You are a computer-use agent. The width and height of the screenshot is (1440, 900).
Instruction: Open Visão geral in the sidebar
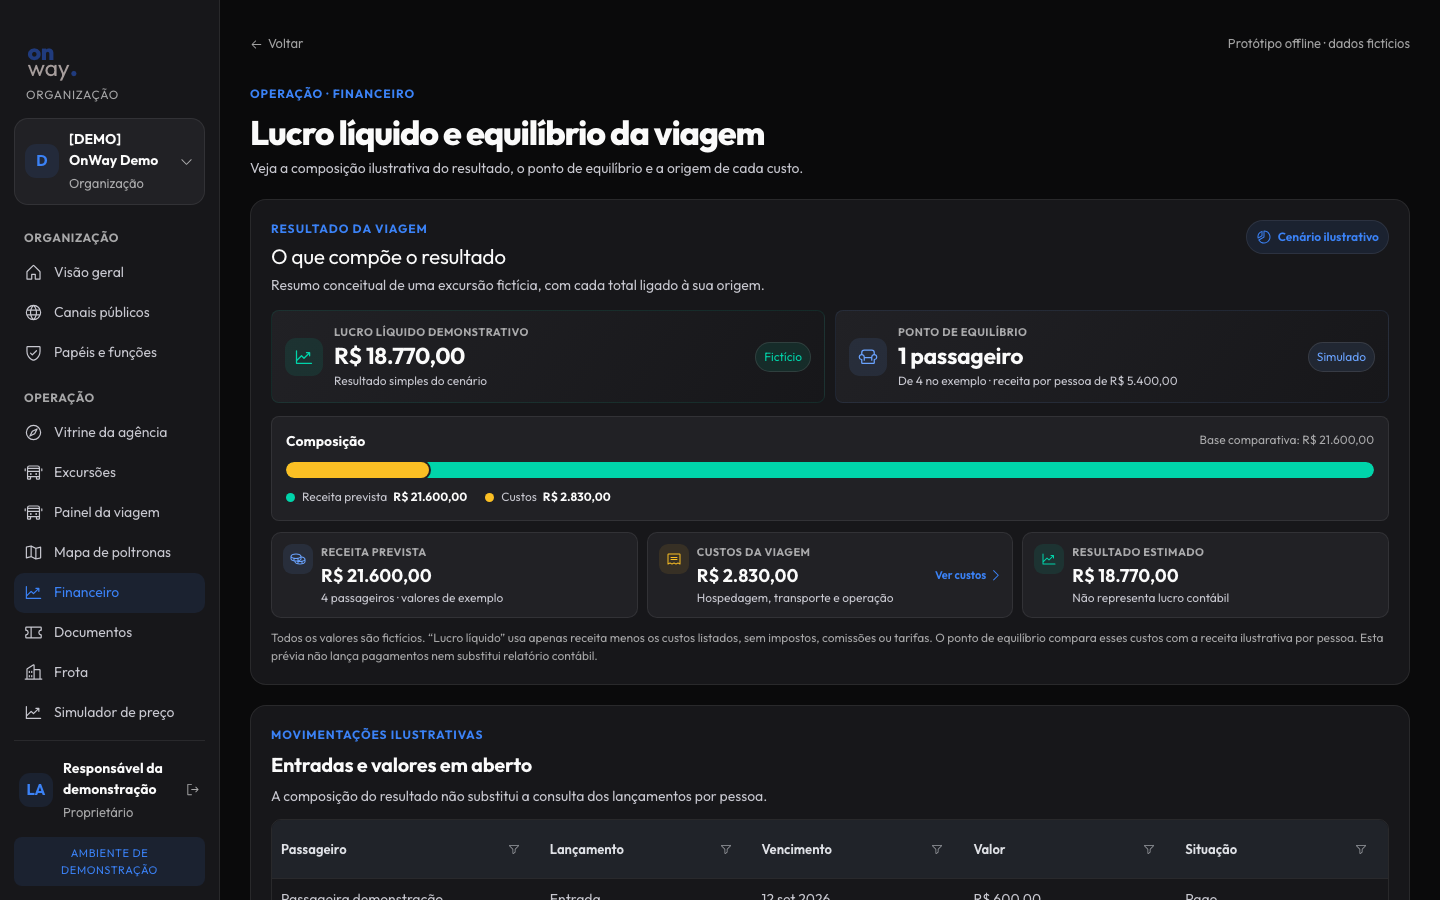(x=109, y=272)
